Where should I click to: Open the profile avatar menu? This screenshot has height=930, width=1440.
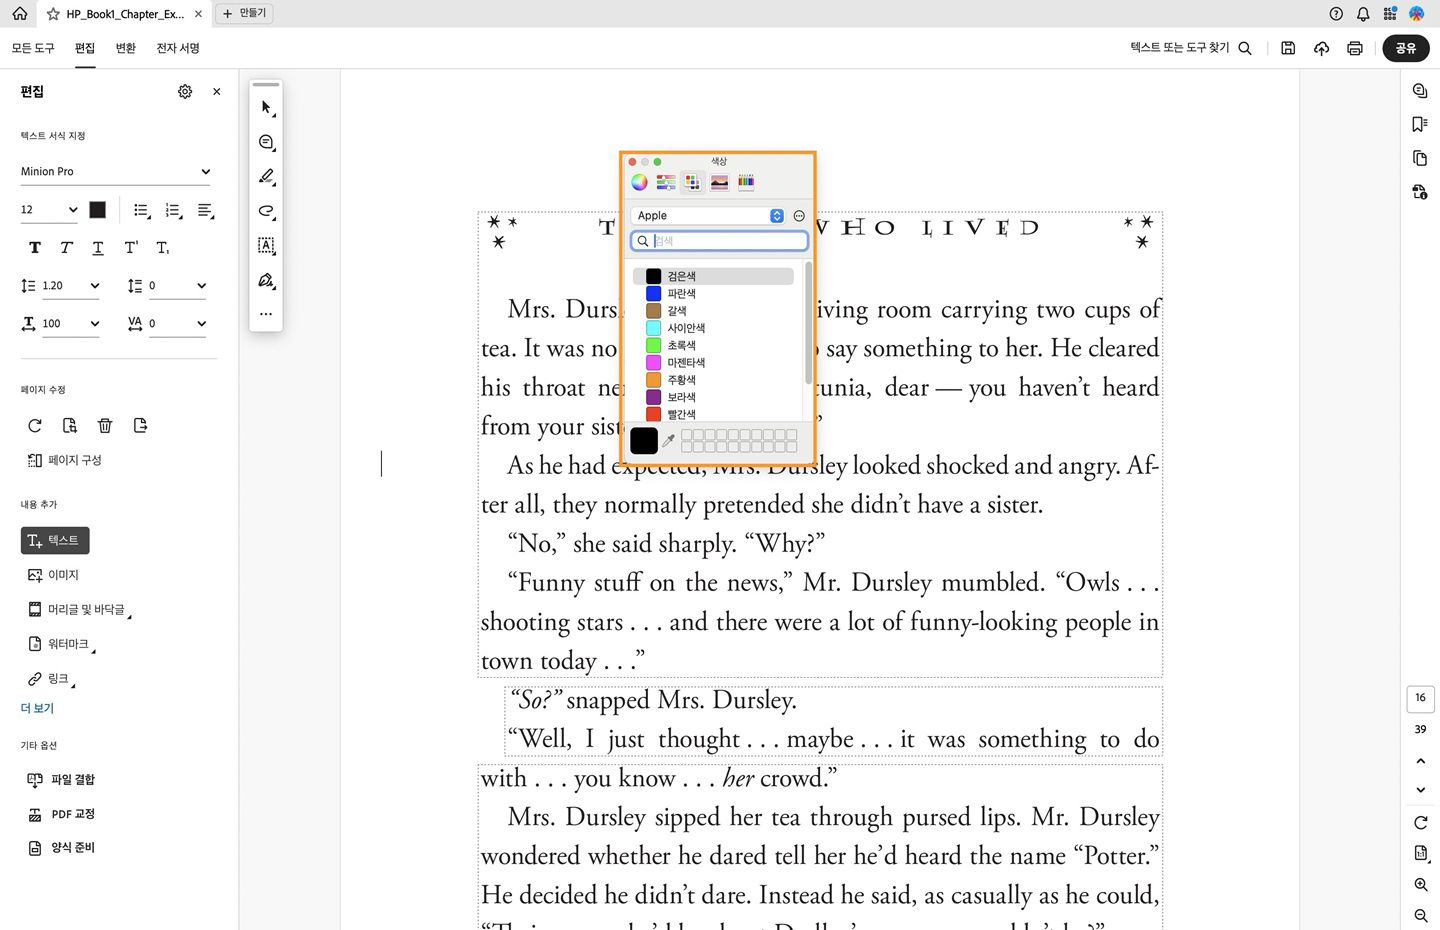tap(1417, 14)
